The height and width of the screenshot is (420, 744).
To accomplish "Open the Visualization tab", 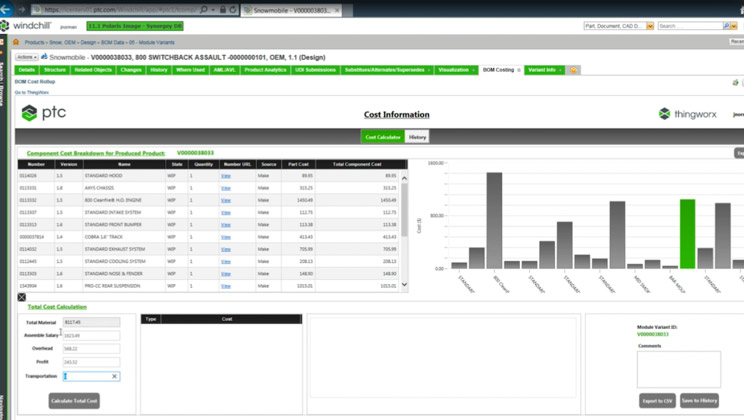I will 454,70.
